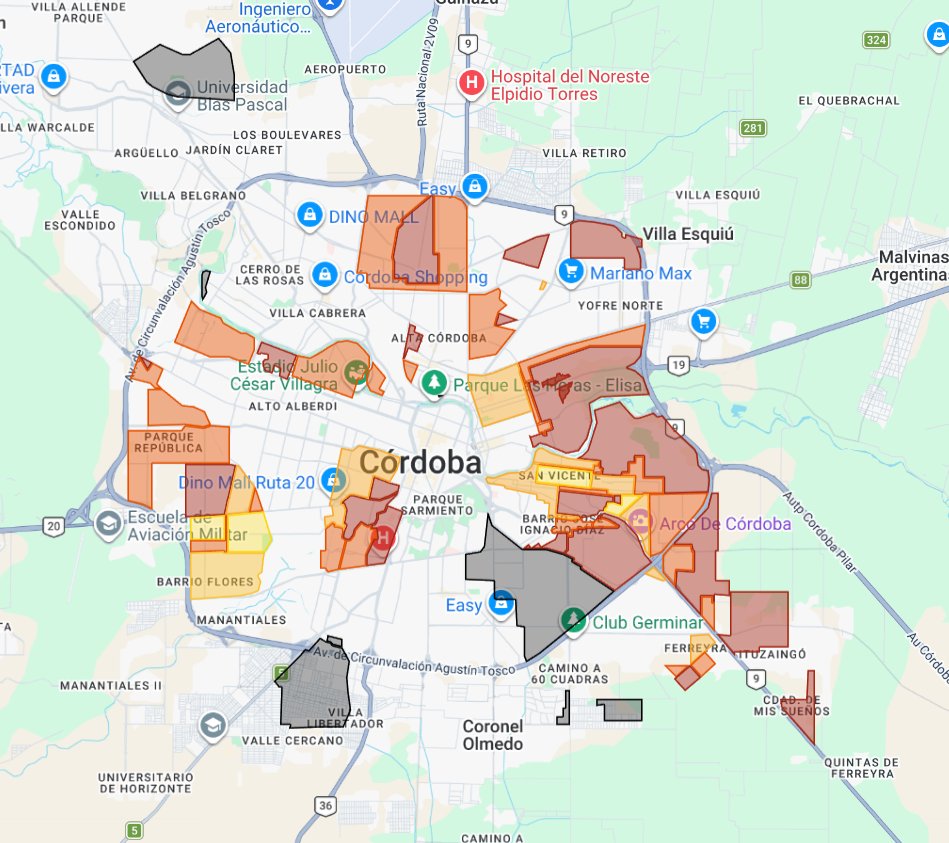Open the Mariano Max shopping cart pin
The width and height of the screenshot is (949, 843).
coord(570,271)
